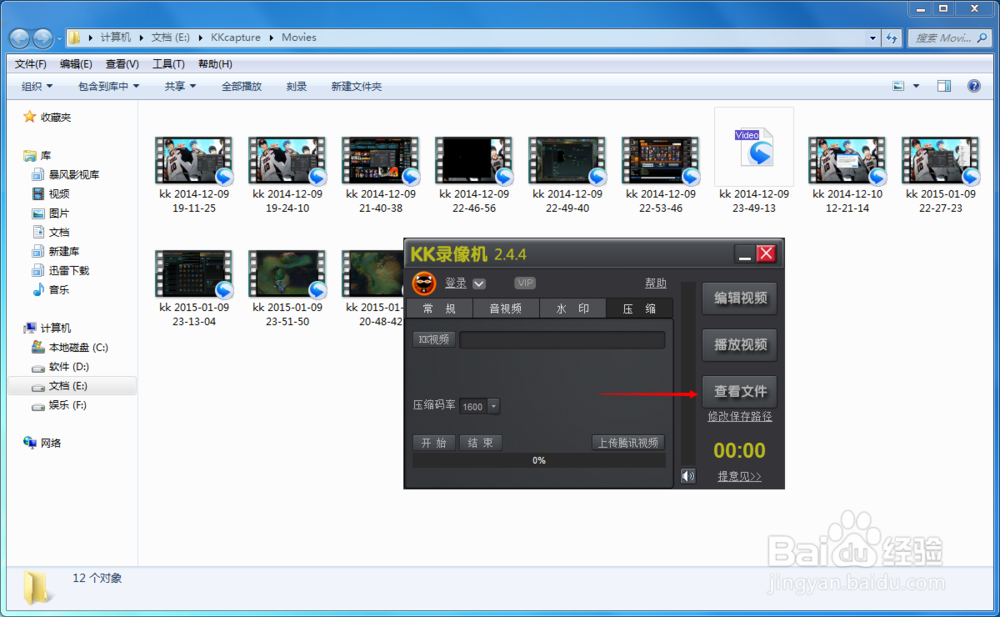1000x617 pixels.
Task: Select the 软件 (D:) drive
Action: coord(60,367)
